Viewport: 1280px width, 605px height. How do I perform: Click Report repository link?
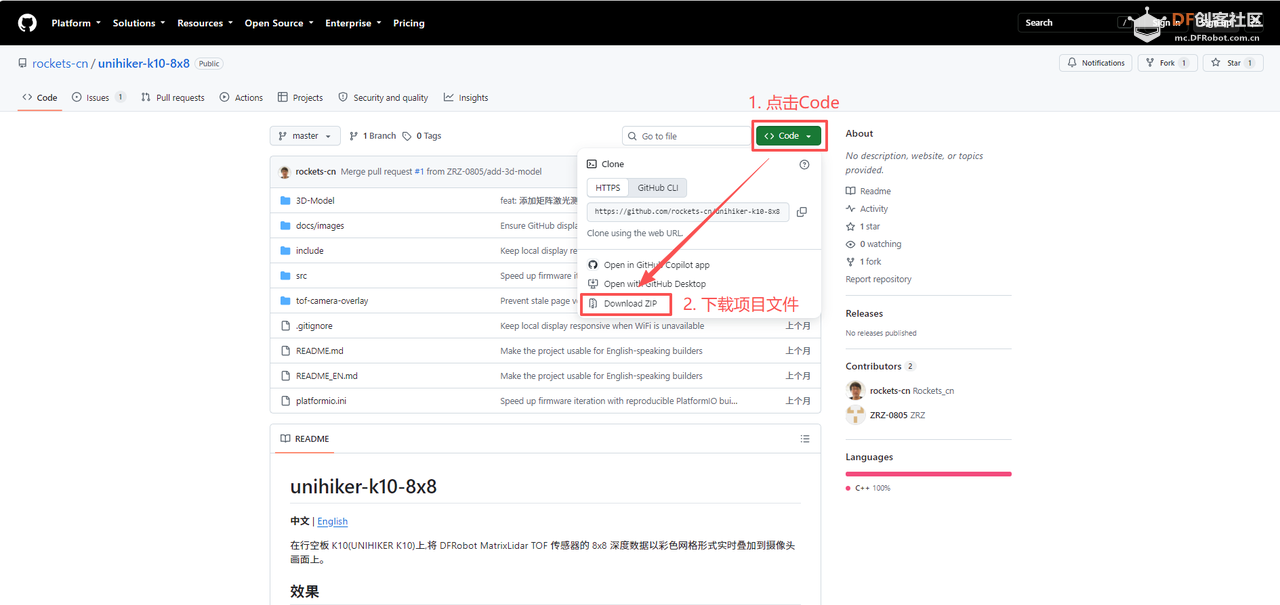[879, 280]
